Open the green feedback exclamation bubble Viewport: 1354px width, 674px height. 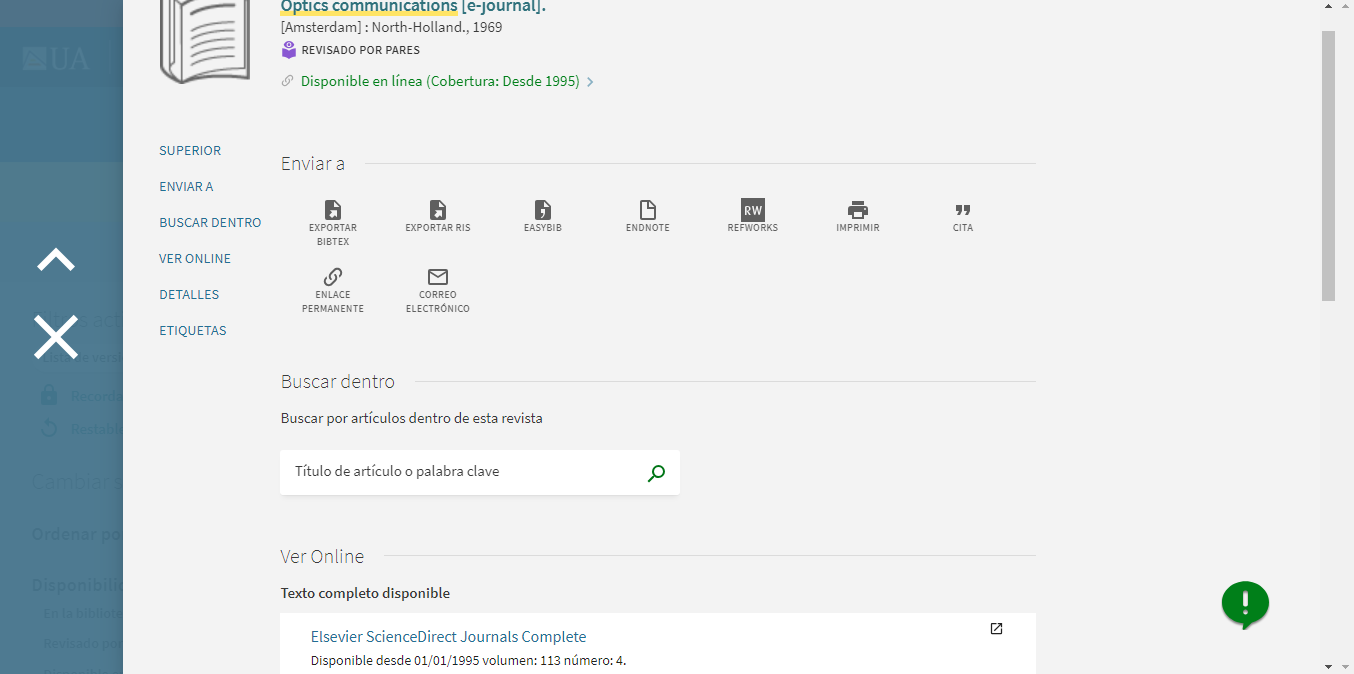pos(1244,604)
